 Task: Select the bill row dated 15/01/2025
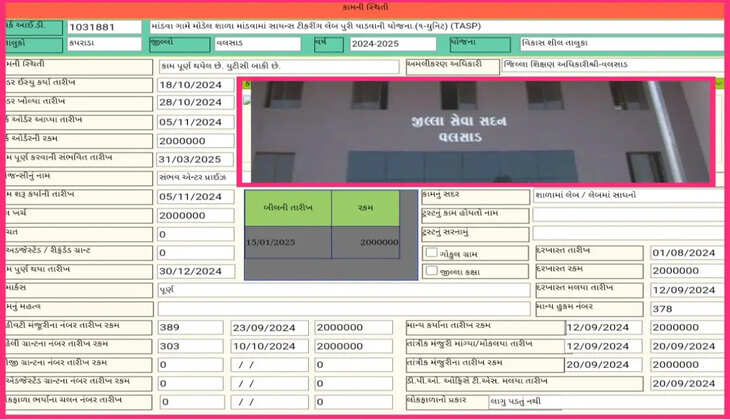[x=322, y=241]
